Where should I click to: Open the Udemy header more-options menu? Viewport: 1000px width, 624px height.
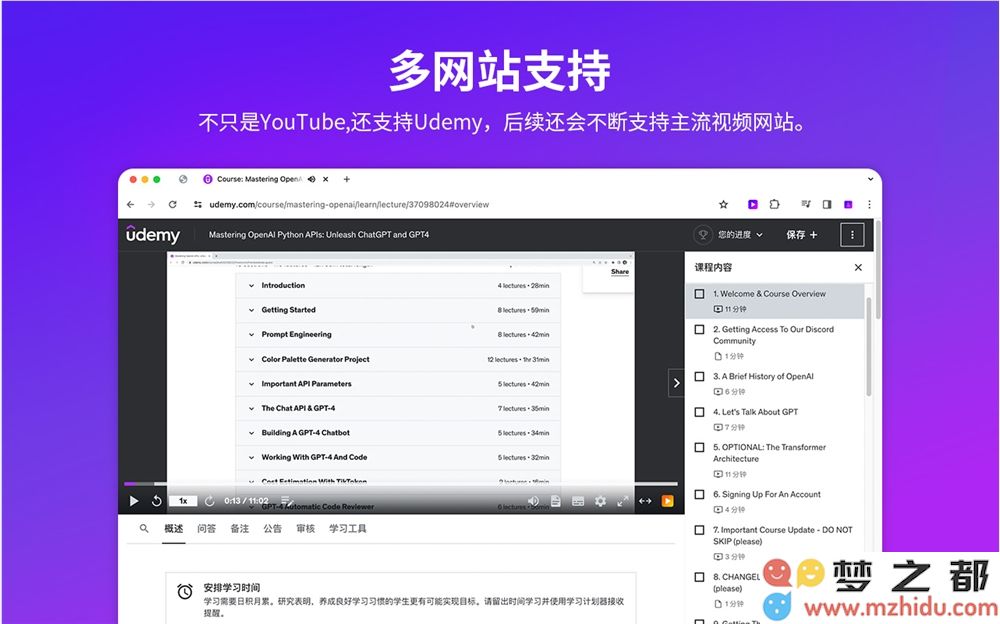click(852, 235)
